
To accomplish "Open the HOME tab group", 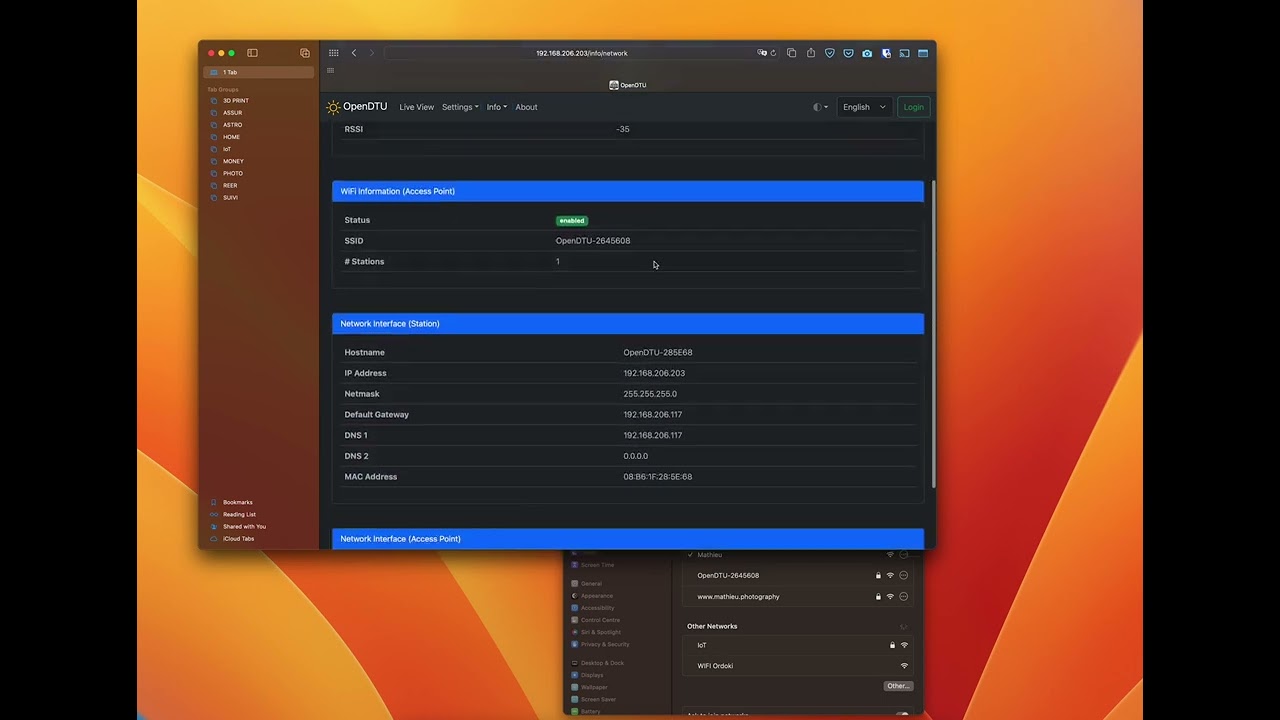I will pyautogui.click(x=232, y=137).
